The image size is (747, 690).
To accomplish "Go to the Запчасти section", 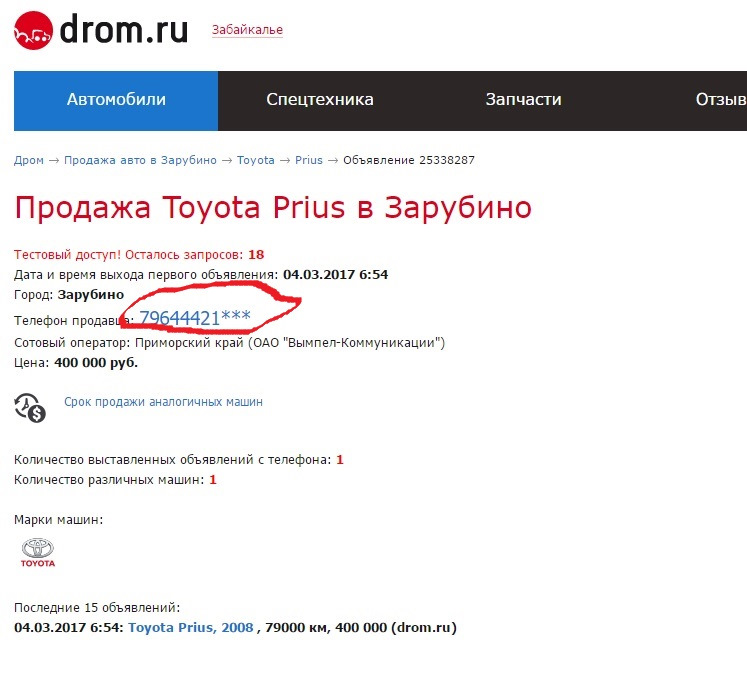I will pyautogui.click(x=523, y=100).
